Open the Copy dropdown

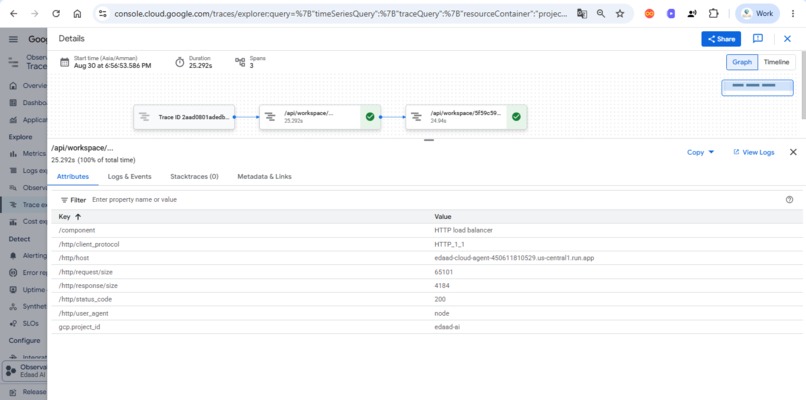[701, 152]
